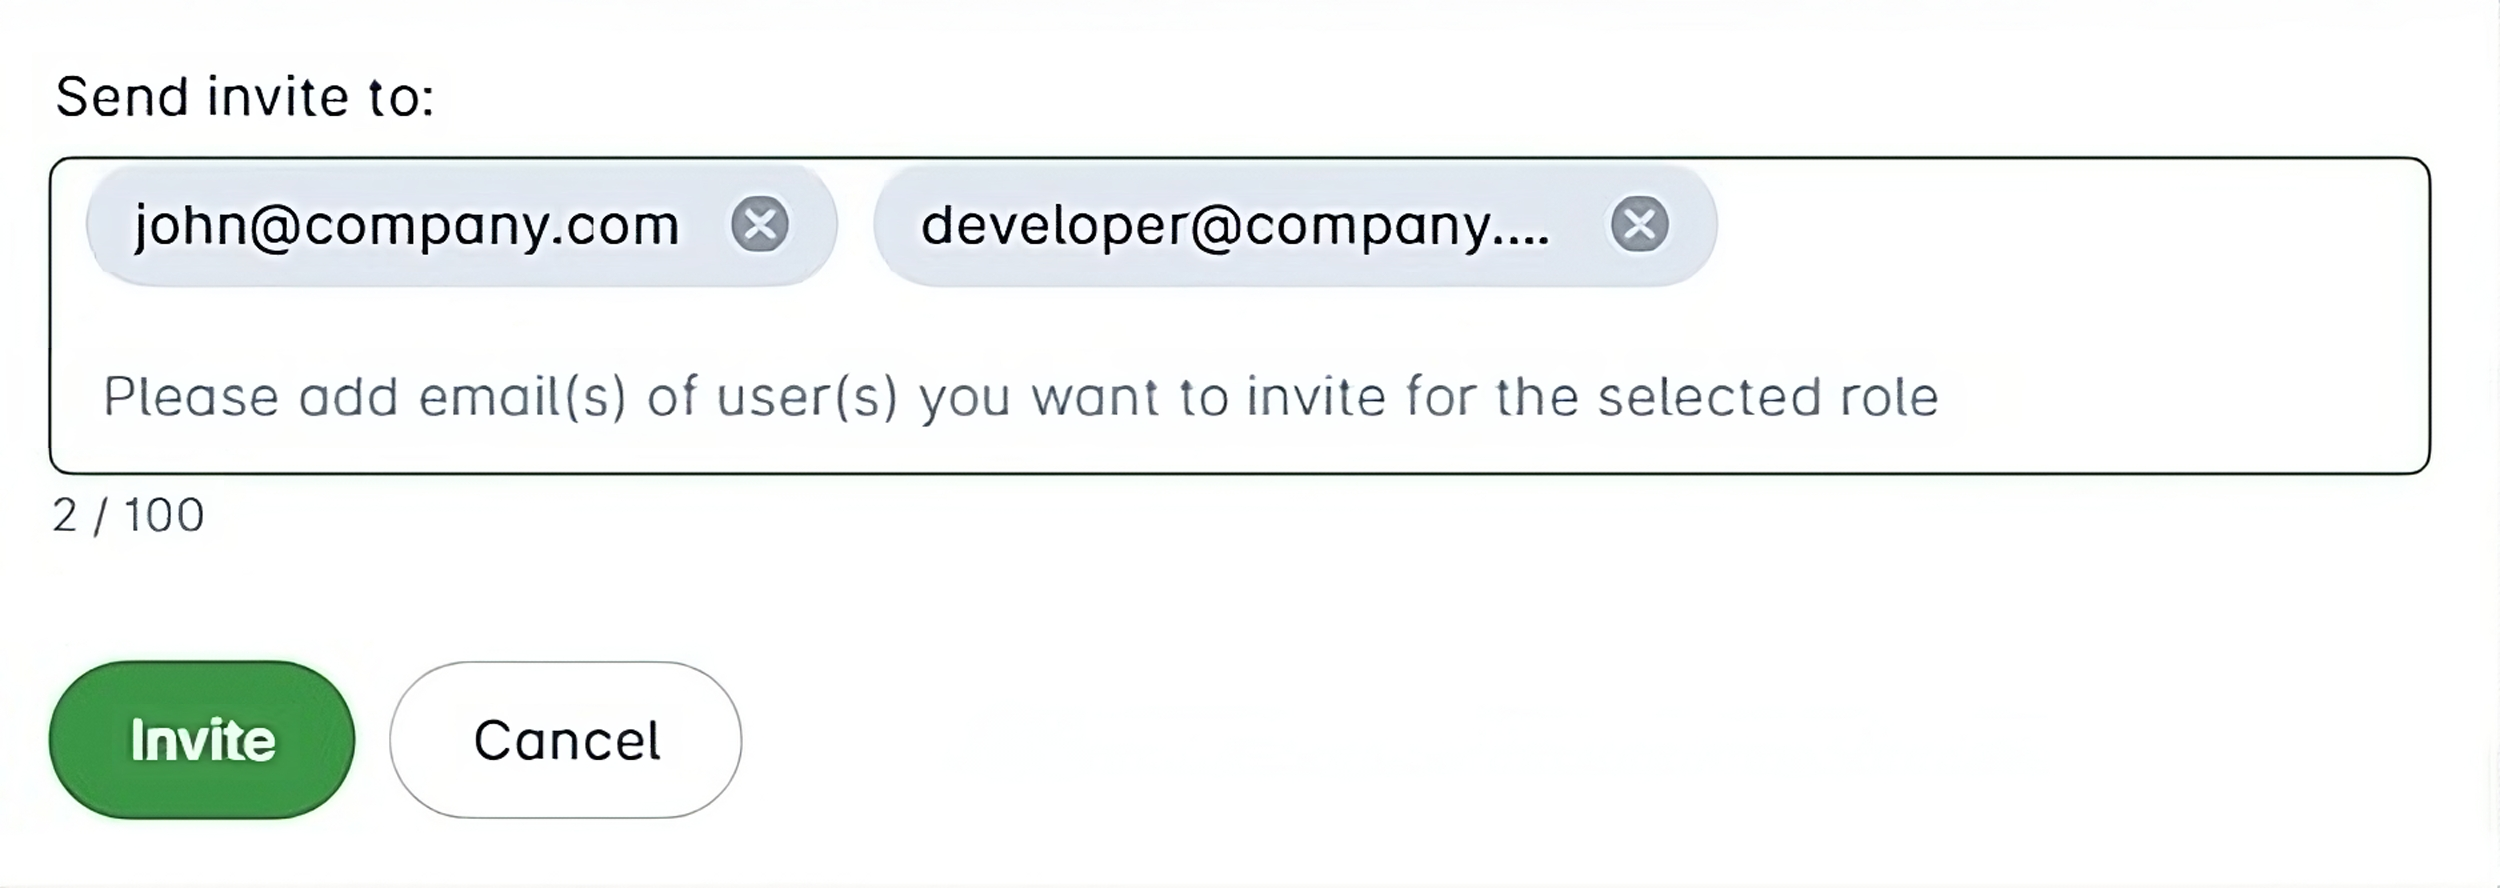Viewport: 2500px width, 888px height.
Task: Dismiss the form via the Cancel button
Action: tap(566, 740)
